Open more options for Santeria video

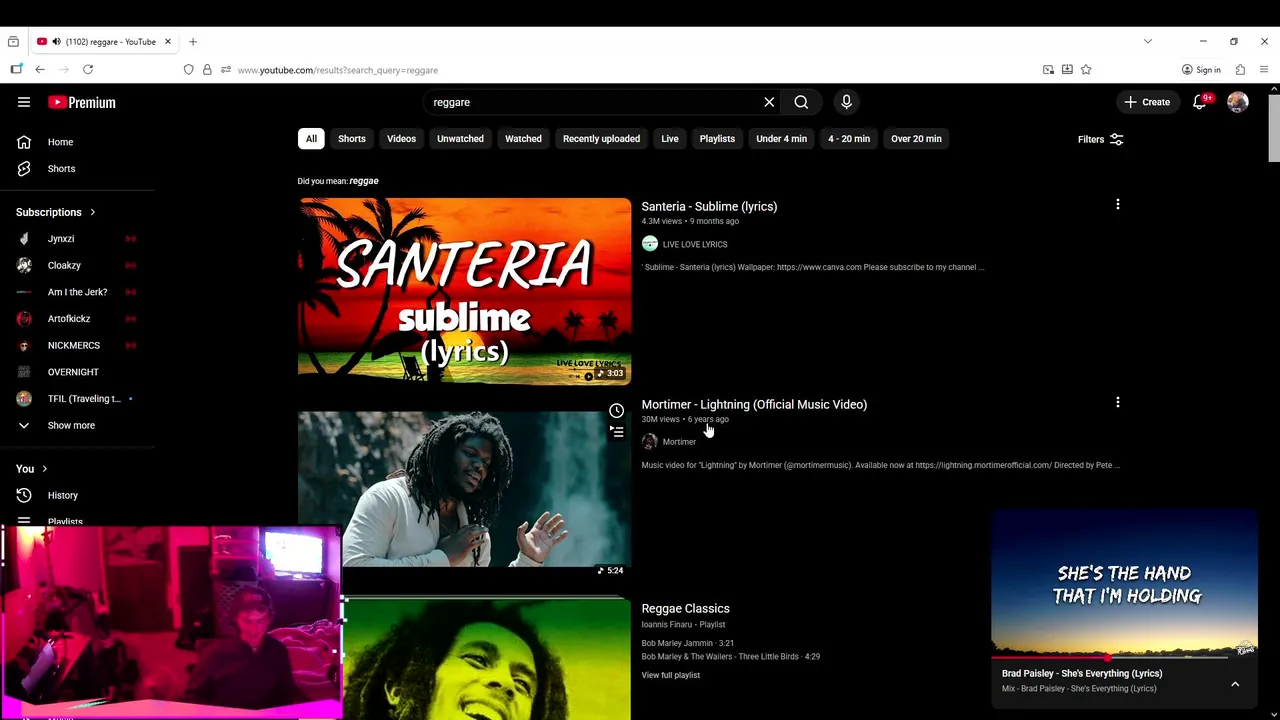pyautogui.click(x=1117, y=205)
